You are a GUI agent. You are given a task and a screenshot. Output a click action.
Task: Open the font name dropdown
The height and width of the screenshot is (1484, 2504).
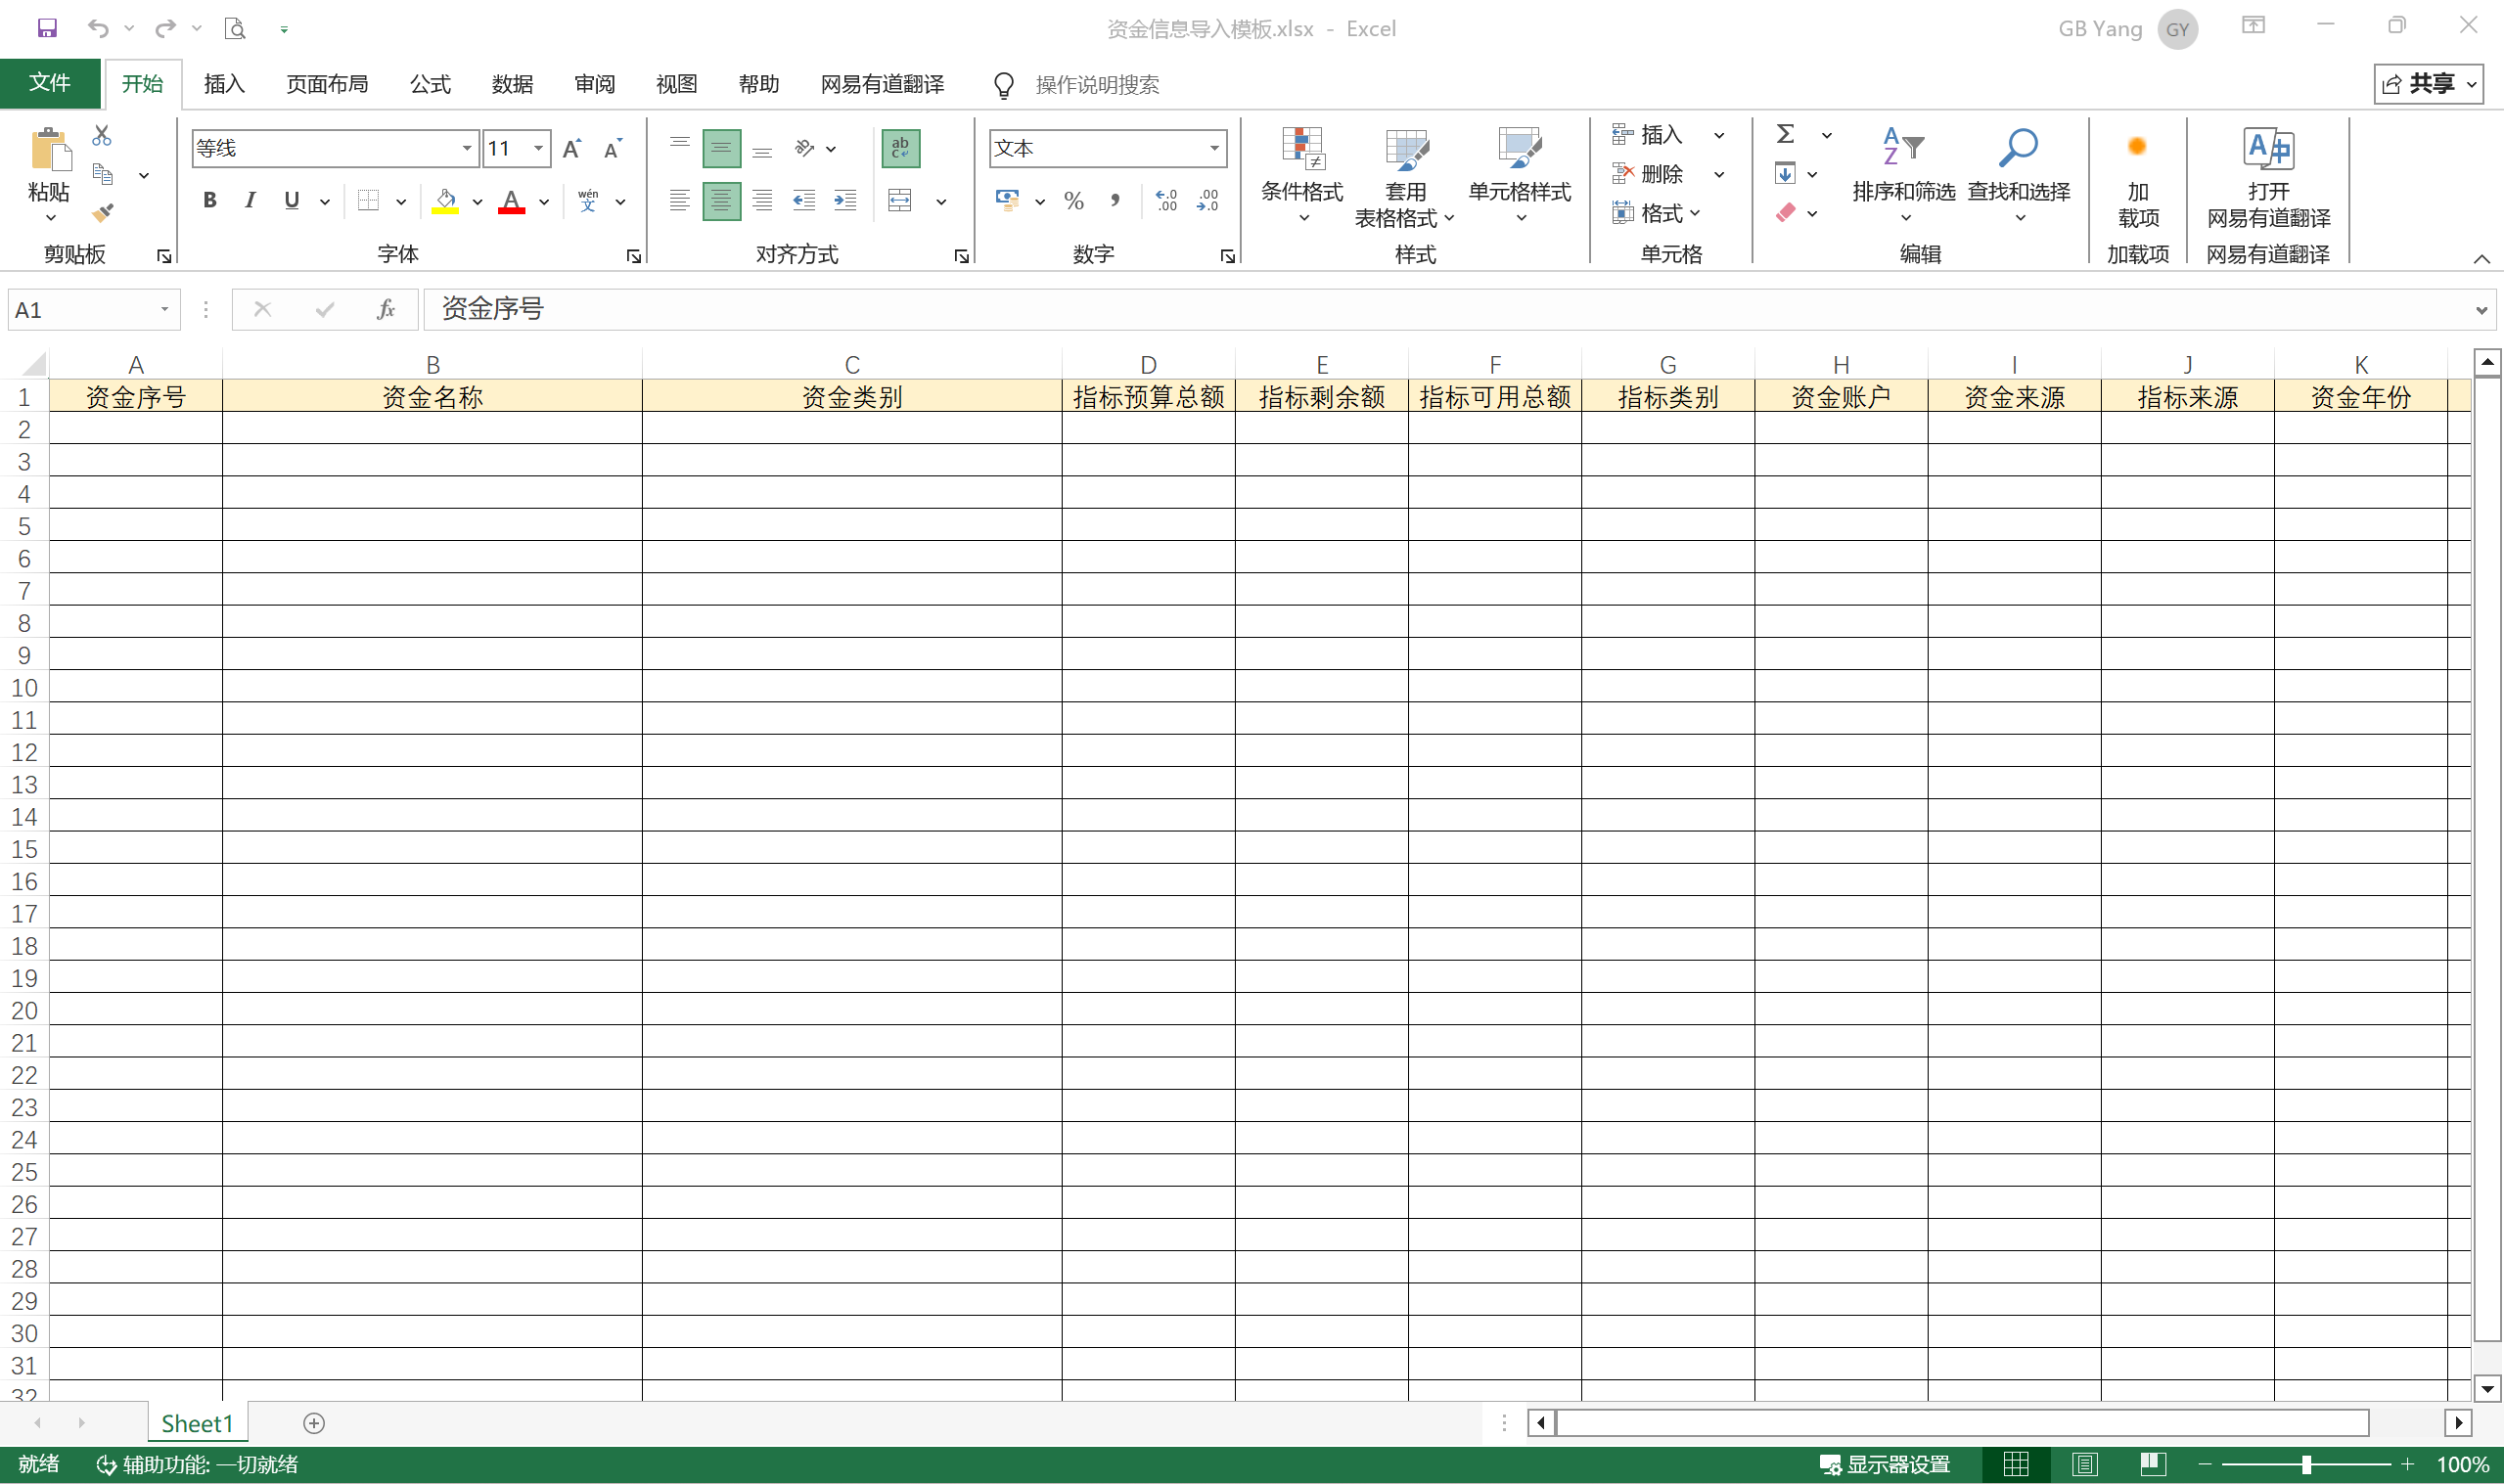pos(466,148)
